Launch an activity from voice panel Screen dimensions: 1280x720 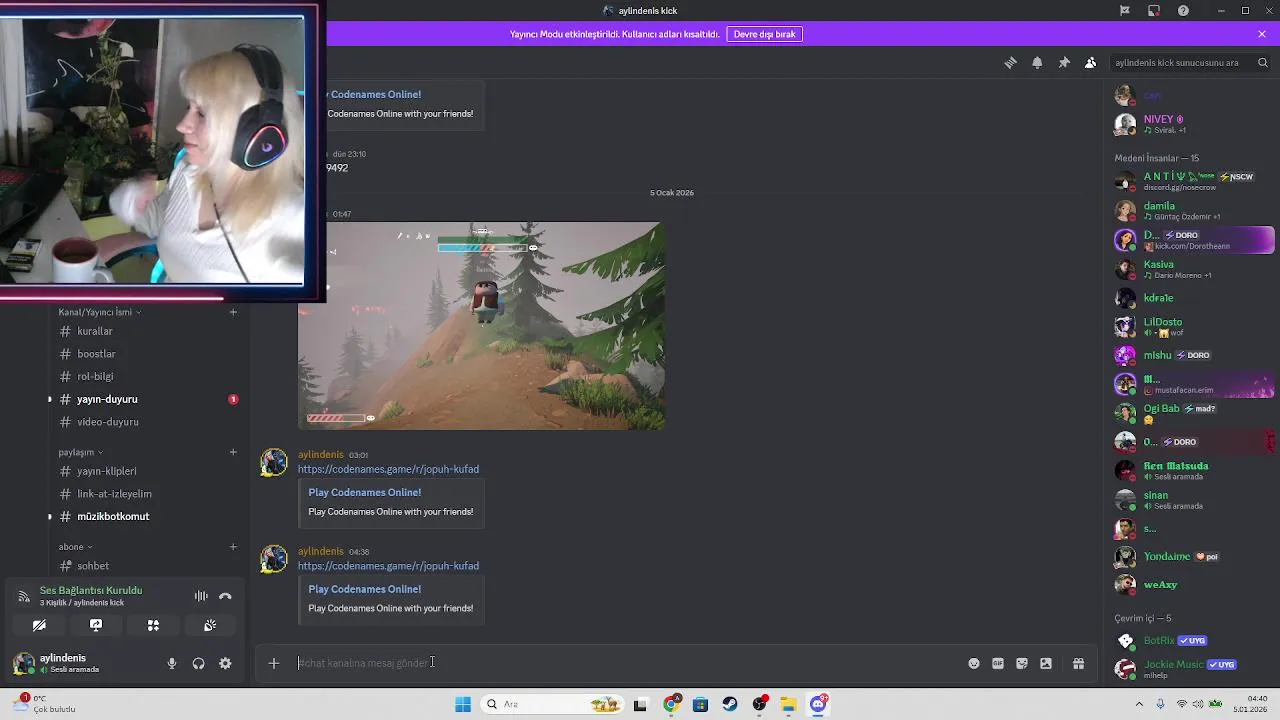pyautogui.click(x=153, y=625)
